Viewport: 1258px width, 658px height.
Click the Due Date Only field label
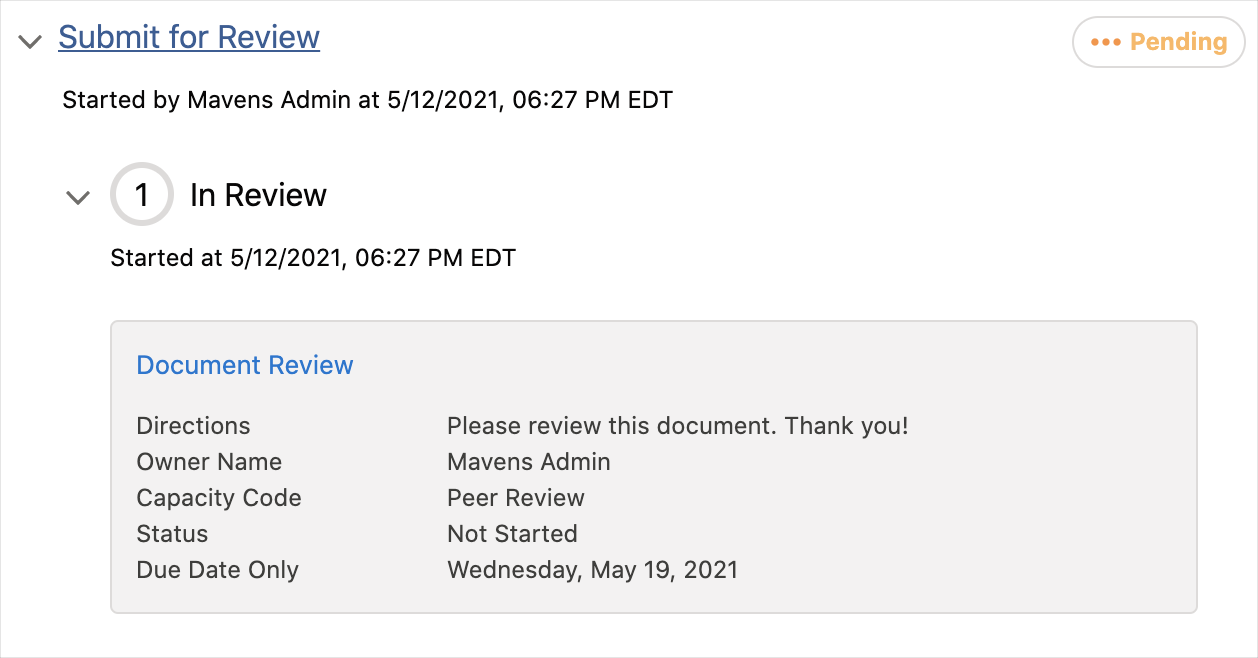pyautogui.click(x=217, y=570)
